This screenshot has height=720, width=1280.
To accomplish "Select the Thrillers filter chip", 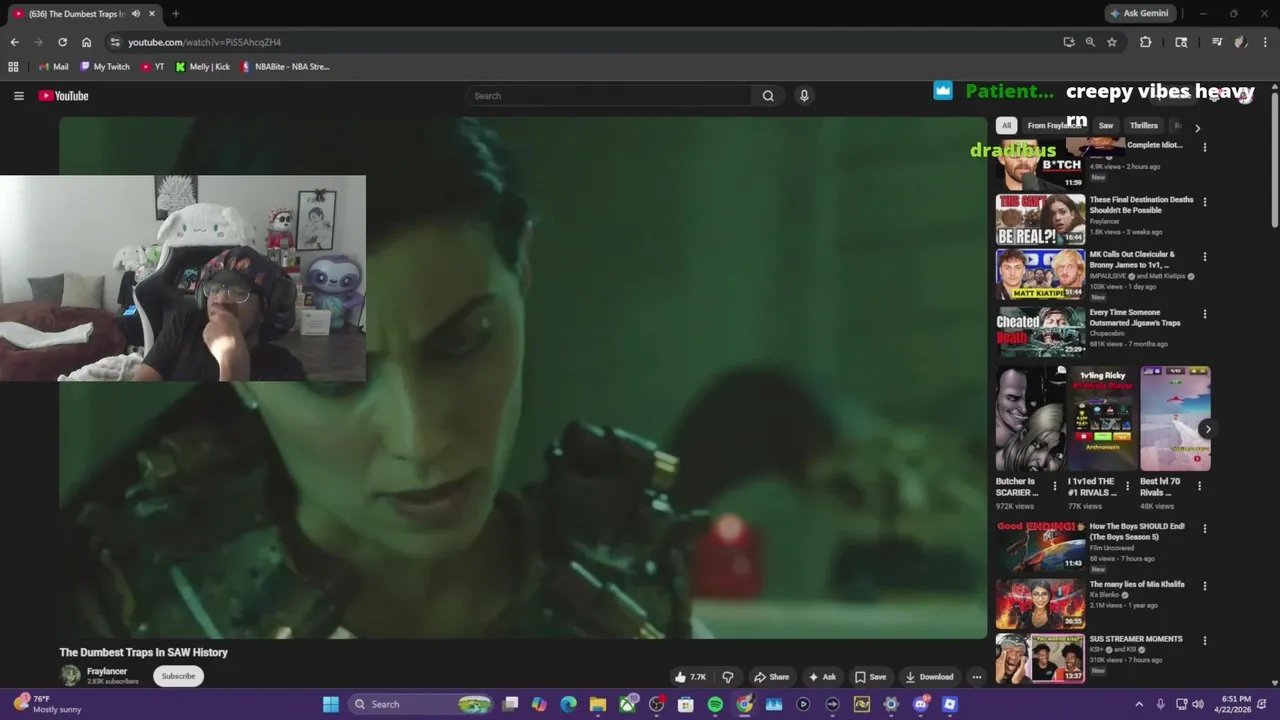I will (1143, 126).
